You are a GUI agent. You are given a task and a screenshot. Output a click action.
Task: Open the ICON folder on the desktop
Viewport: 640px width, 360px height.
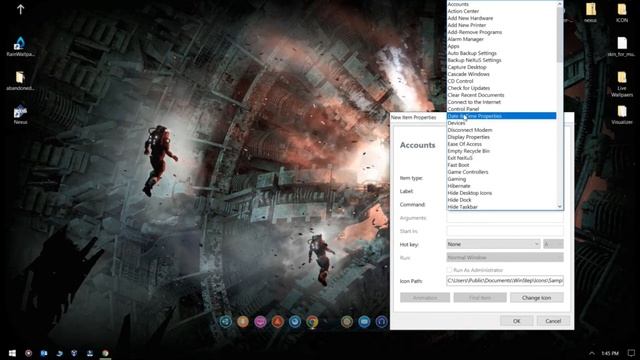(622, 13)
